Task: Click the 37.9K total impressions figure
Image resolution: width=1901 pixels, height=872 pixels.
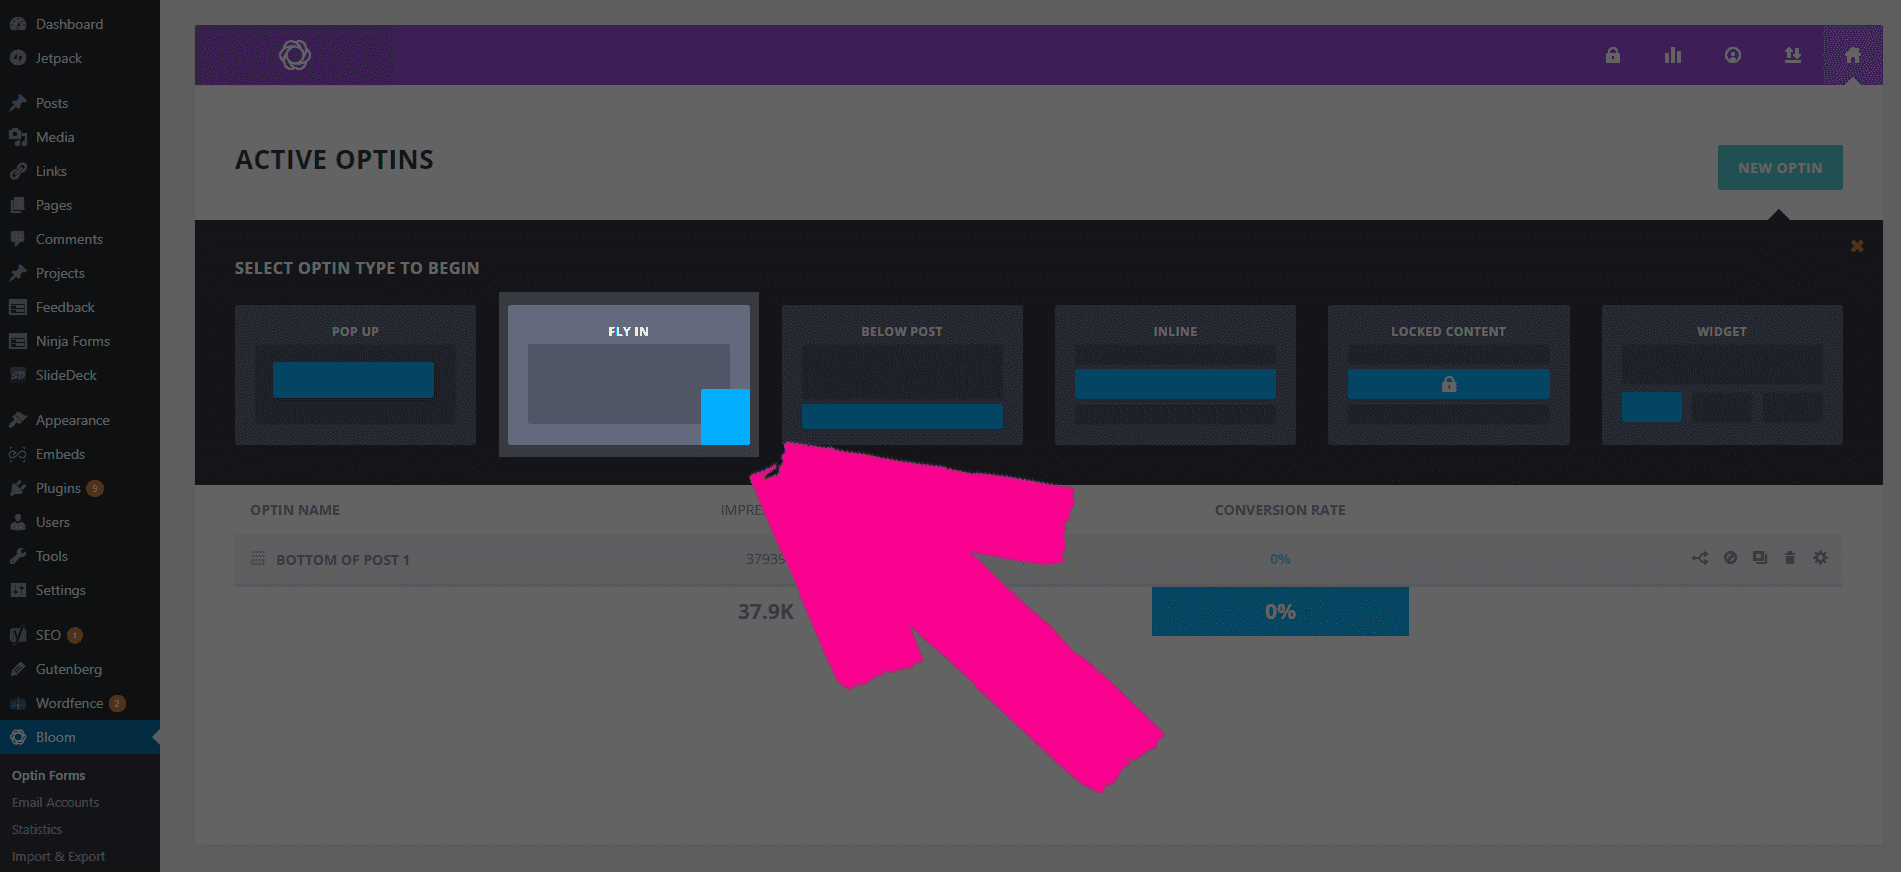Action: (766, 611)
